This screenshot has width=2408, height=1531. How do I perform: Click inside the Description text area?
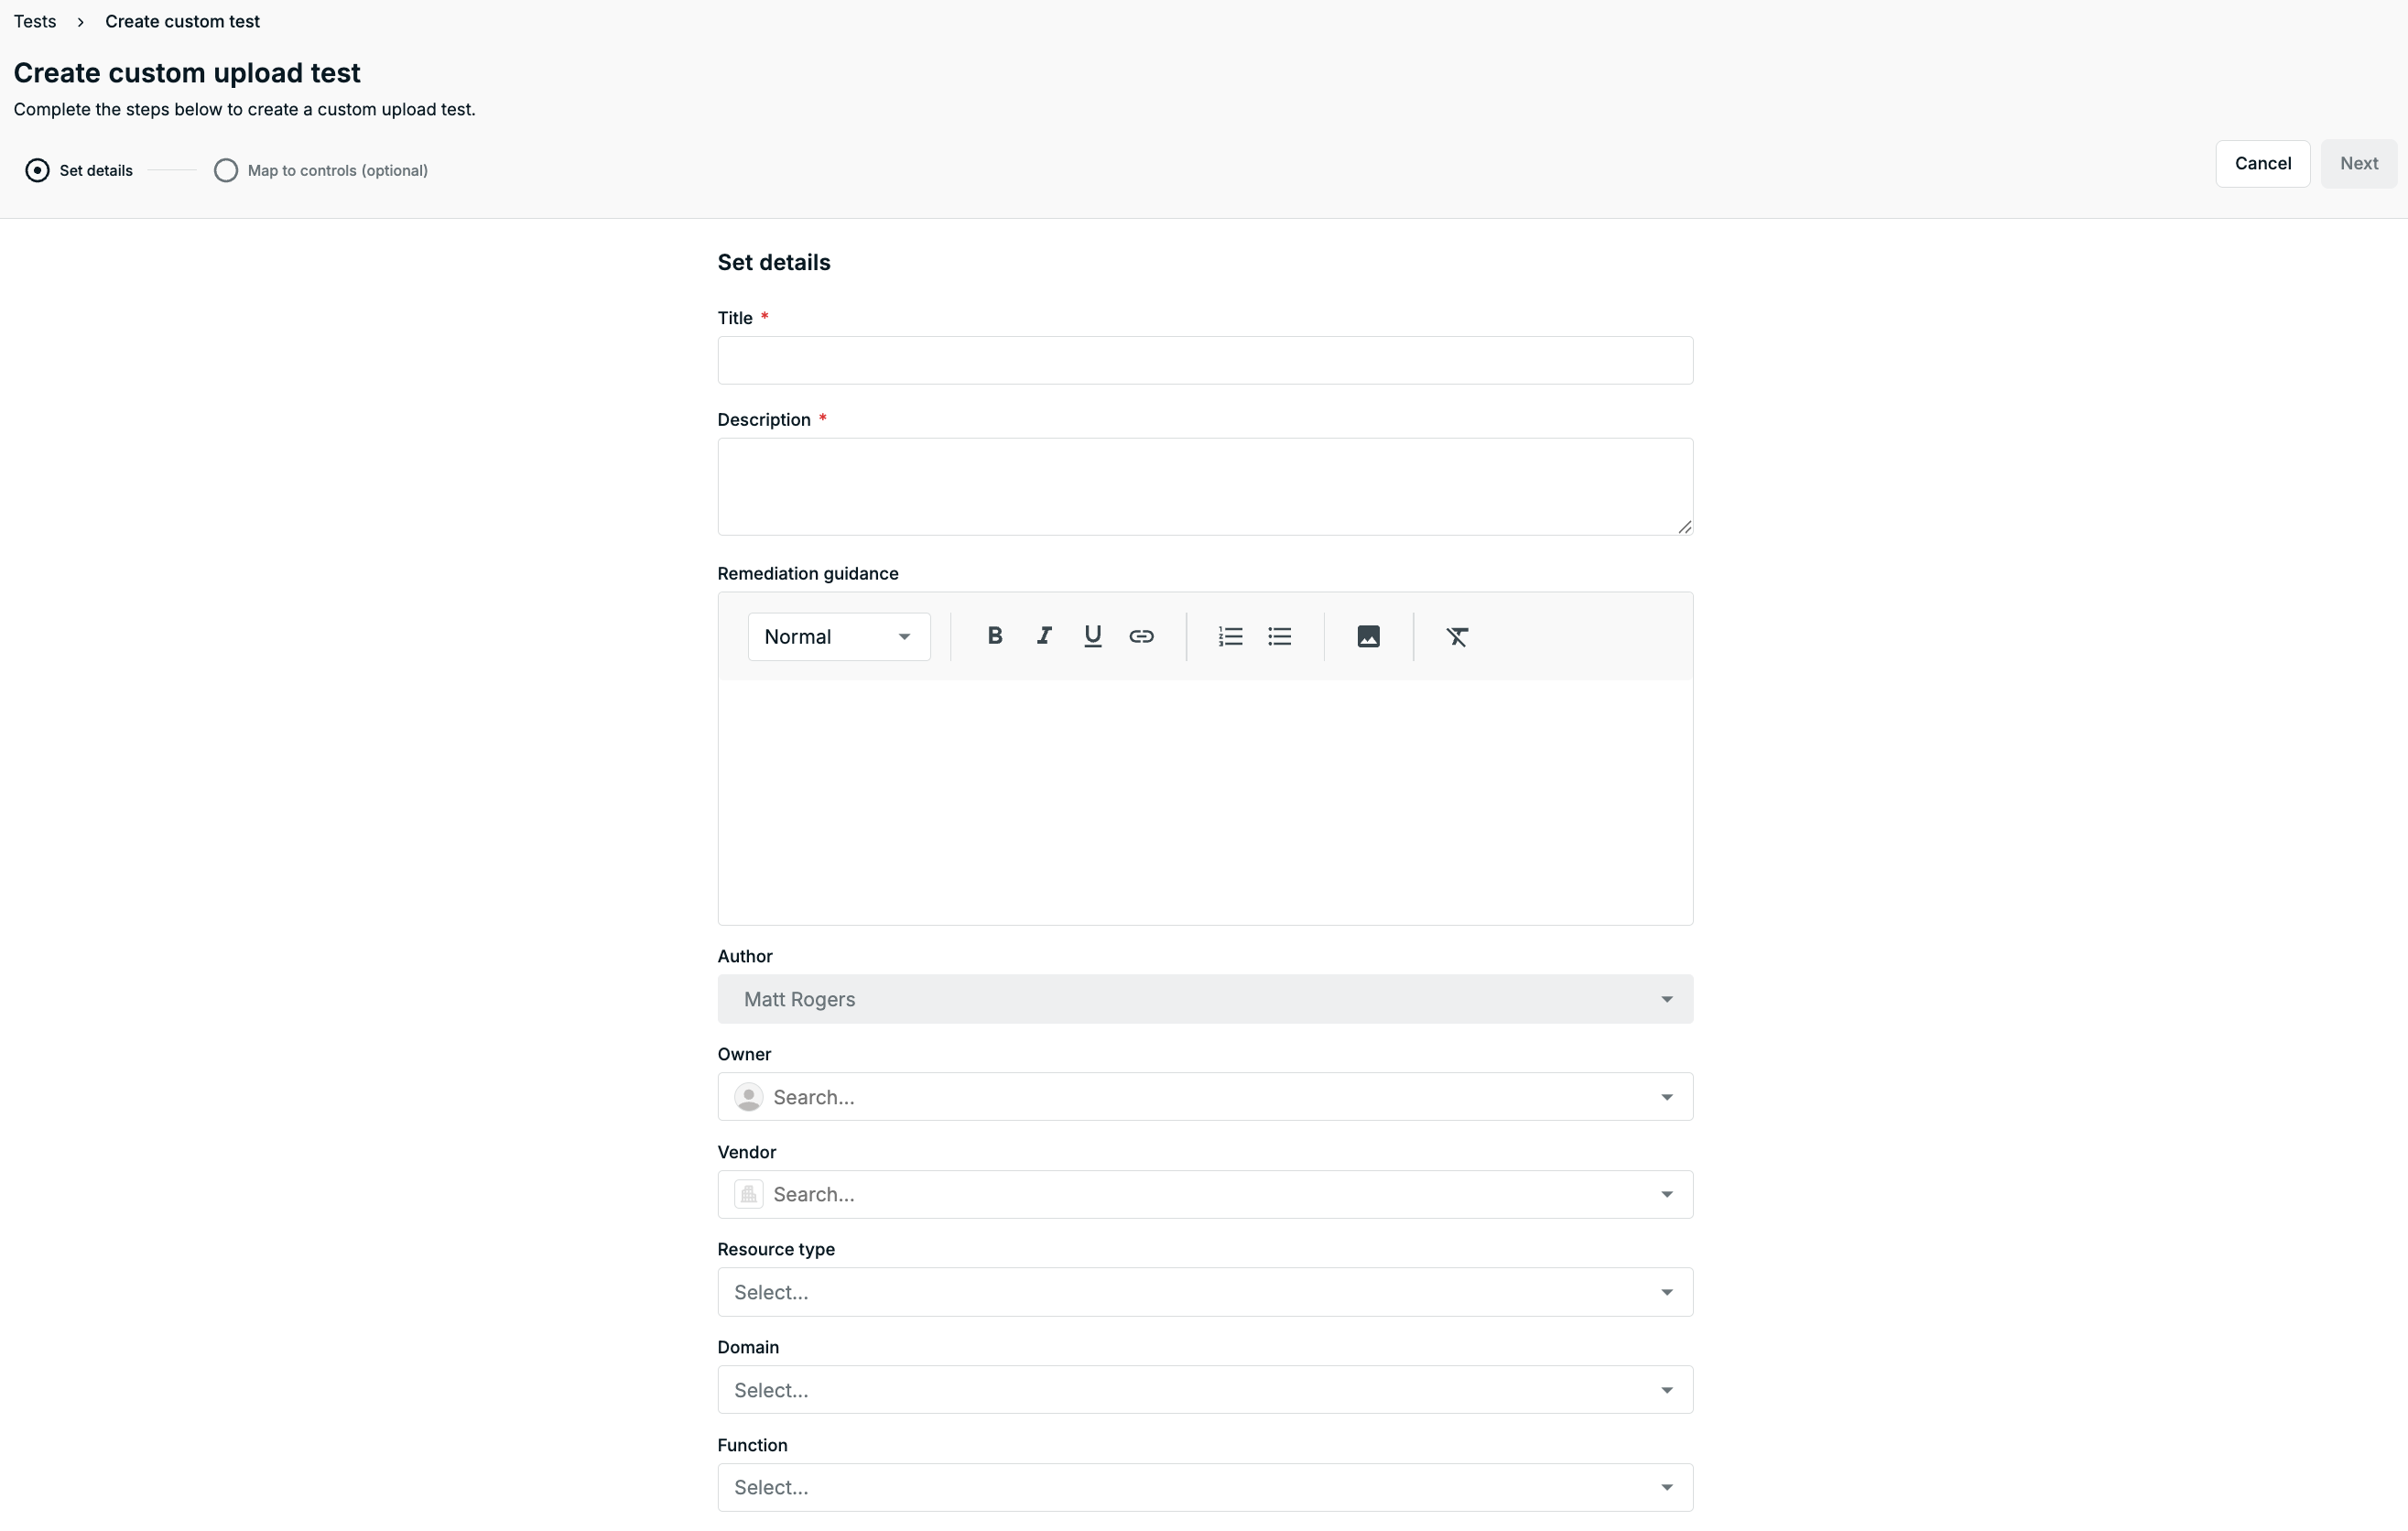click(x=1205, y=487)
